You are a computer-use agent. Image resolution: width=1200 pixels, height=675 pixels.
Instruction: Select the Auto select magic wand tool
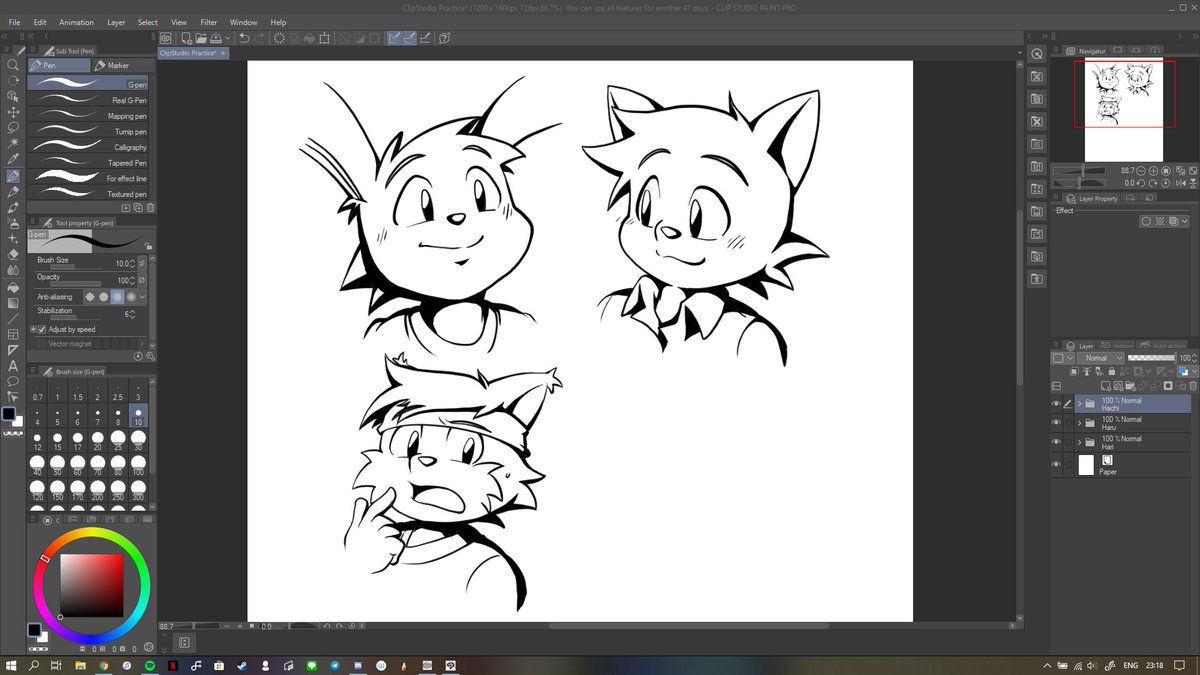click(x=13, y=144)
